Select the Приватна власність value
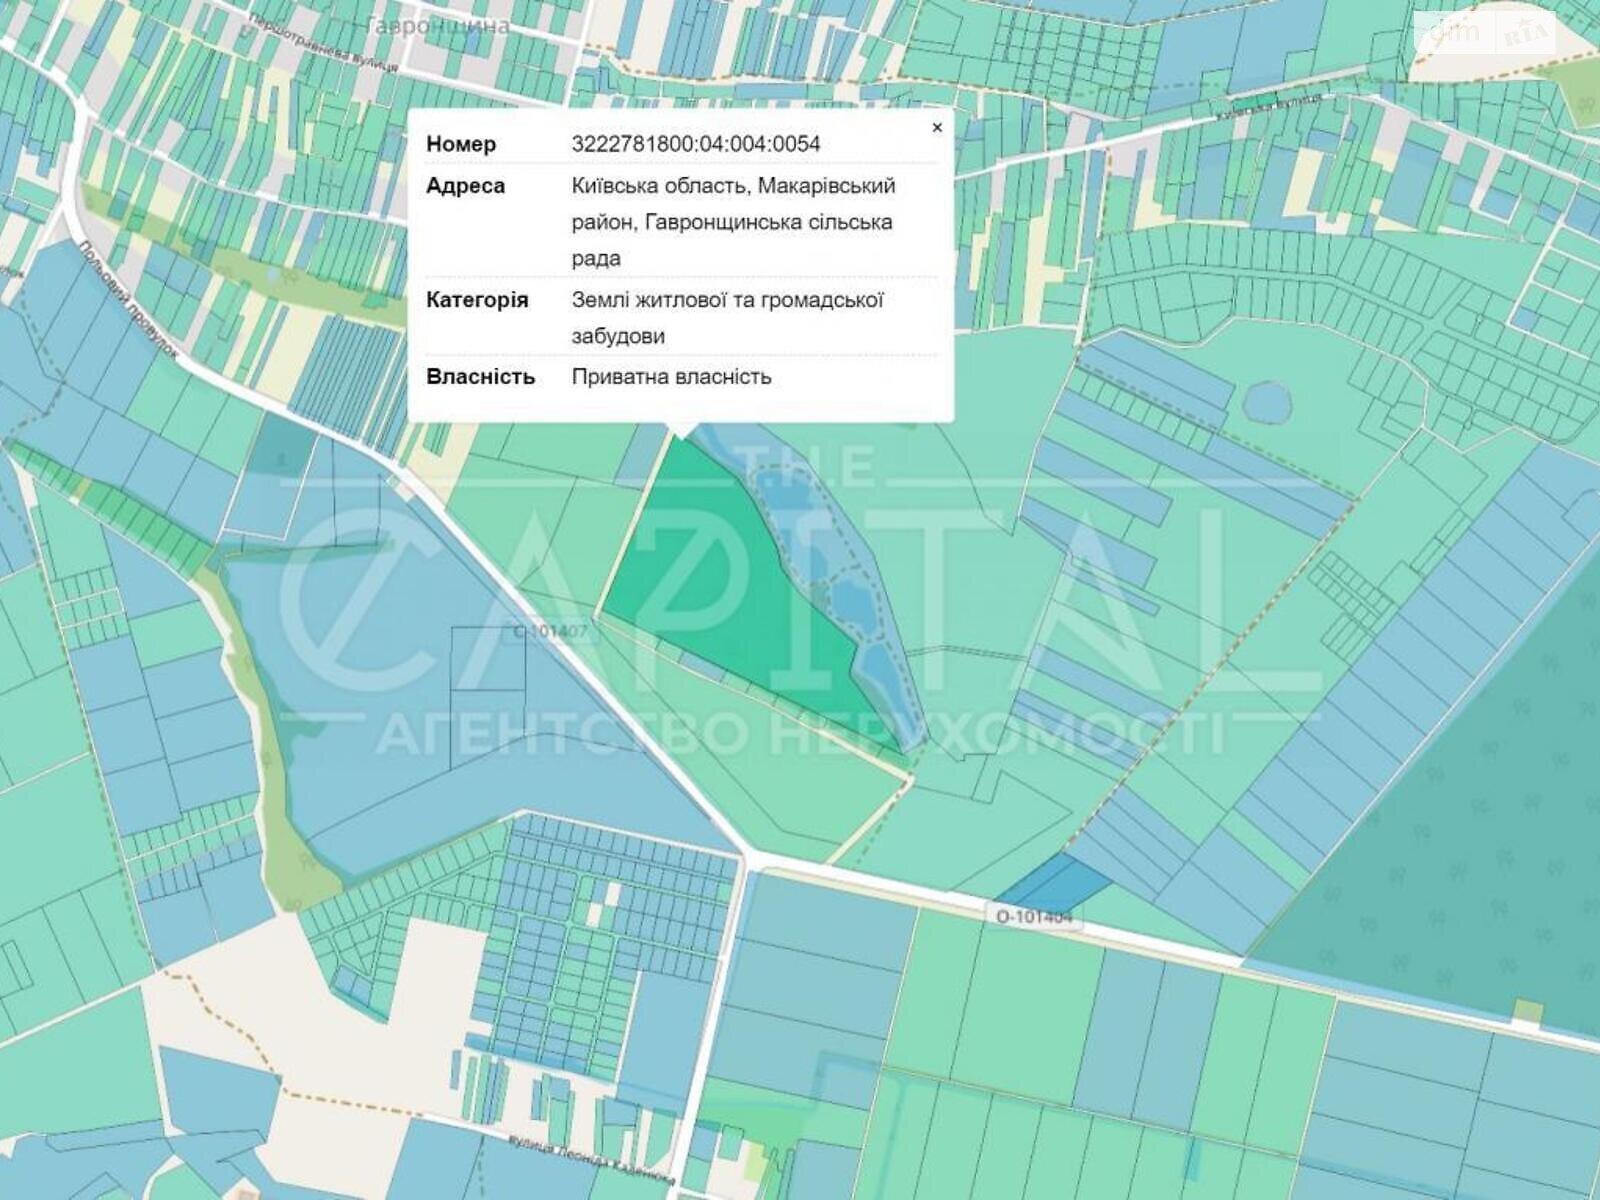Image resolution: width=1600 pixels, height=1200 pixels. pyautogui.click(x=672, y=376)
